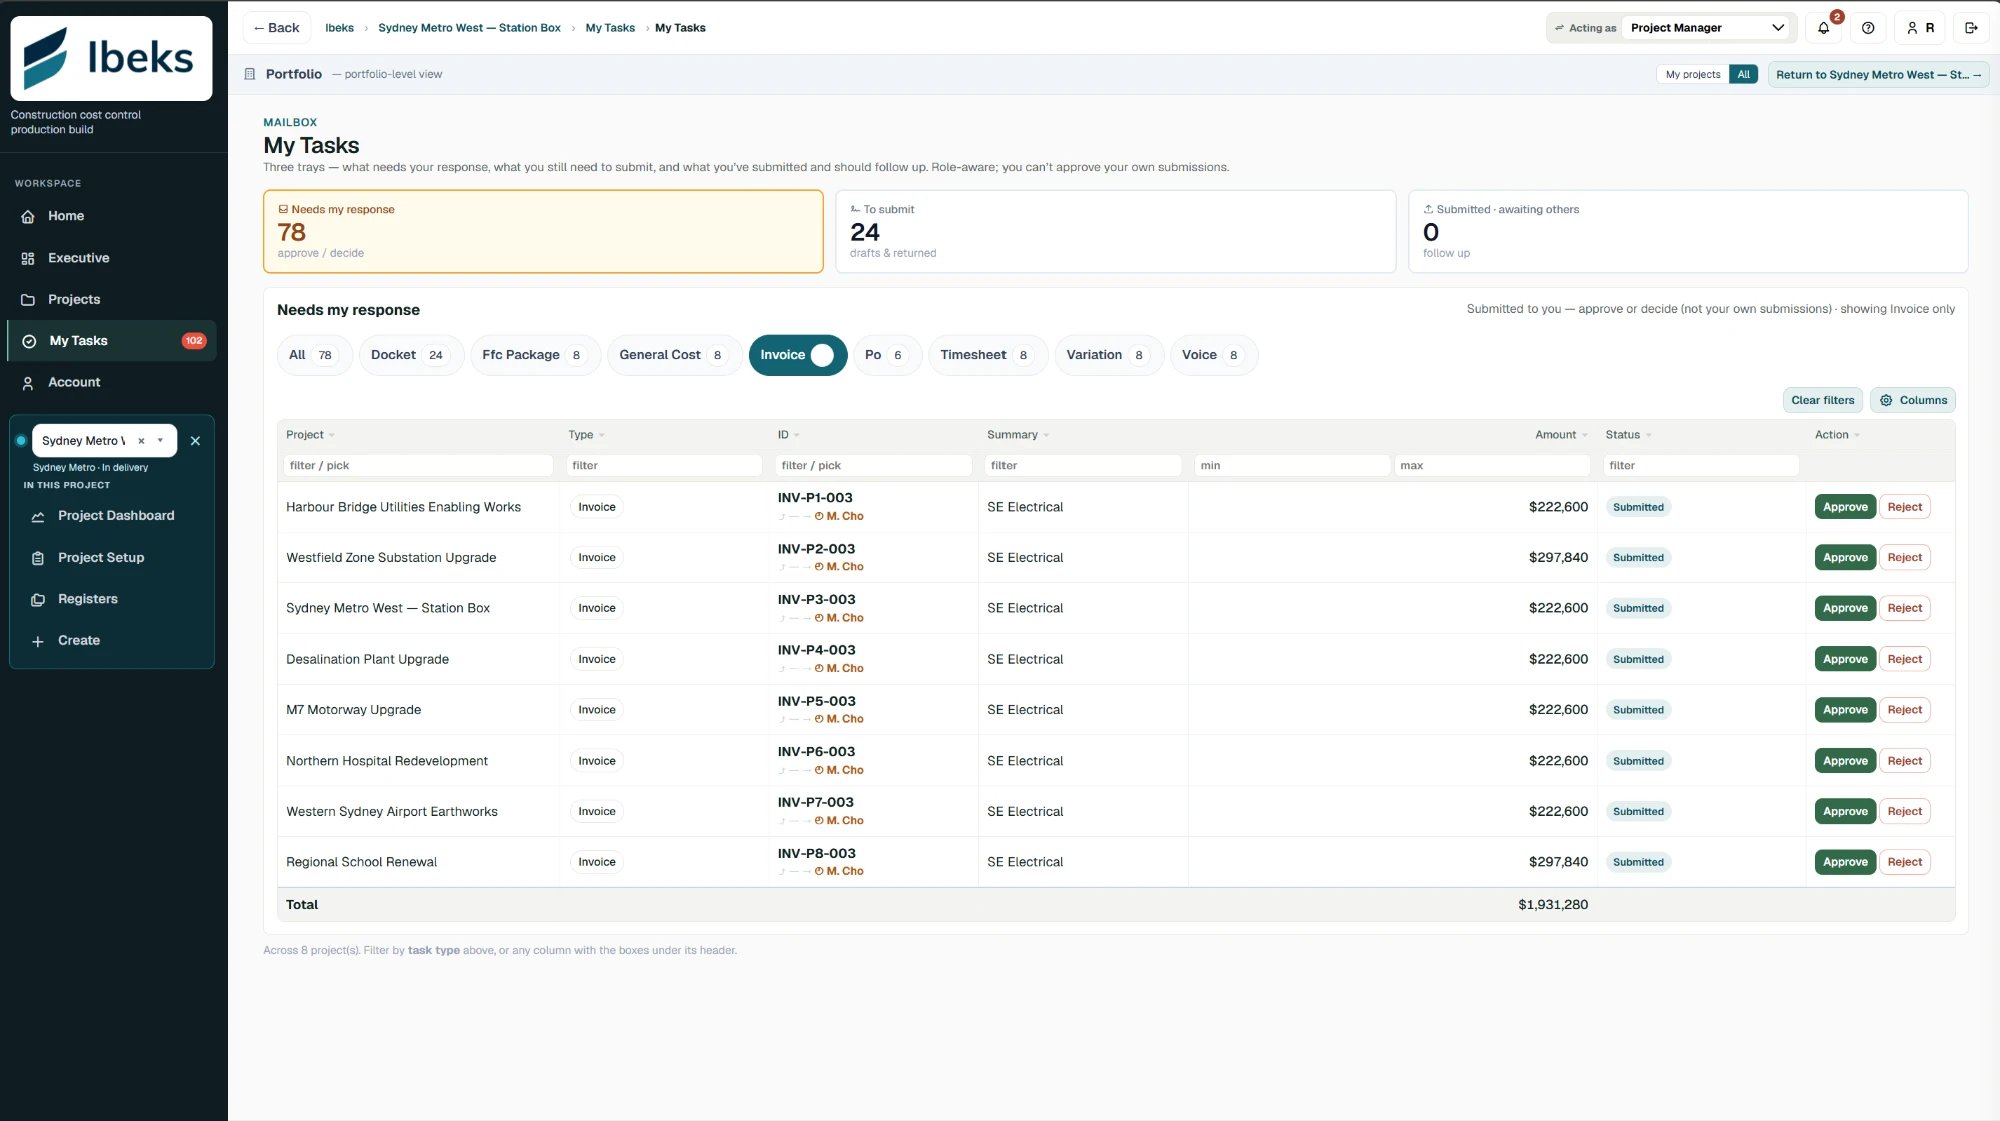Open the Submitted awaiting others tray
The height and width of the screenshot is (1121, 2000).
pyautogui.click(x=1688, y=231)
